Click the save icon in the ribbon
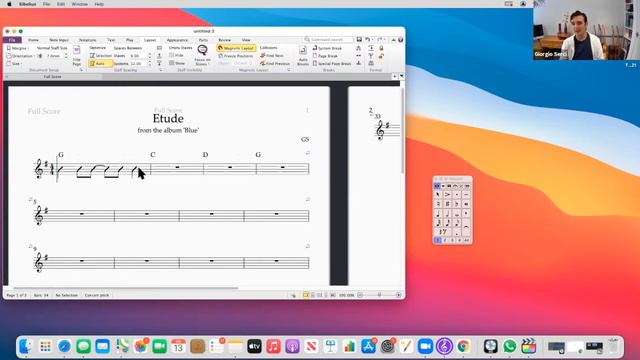This screenshot has width=640, height=360. pyautogui.click(x=359, y=40)
